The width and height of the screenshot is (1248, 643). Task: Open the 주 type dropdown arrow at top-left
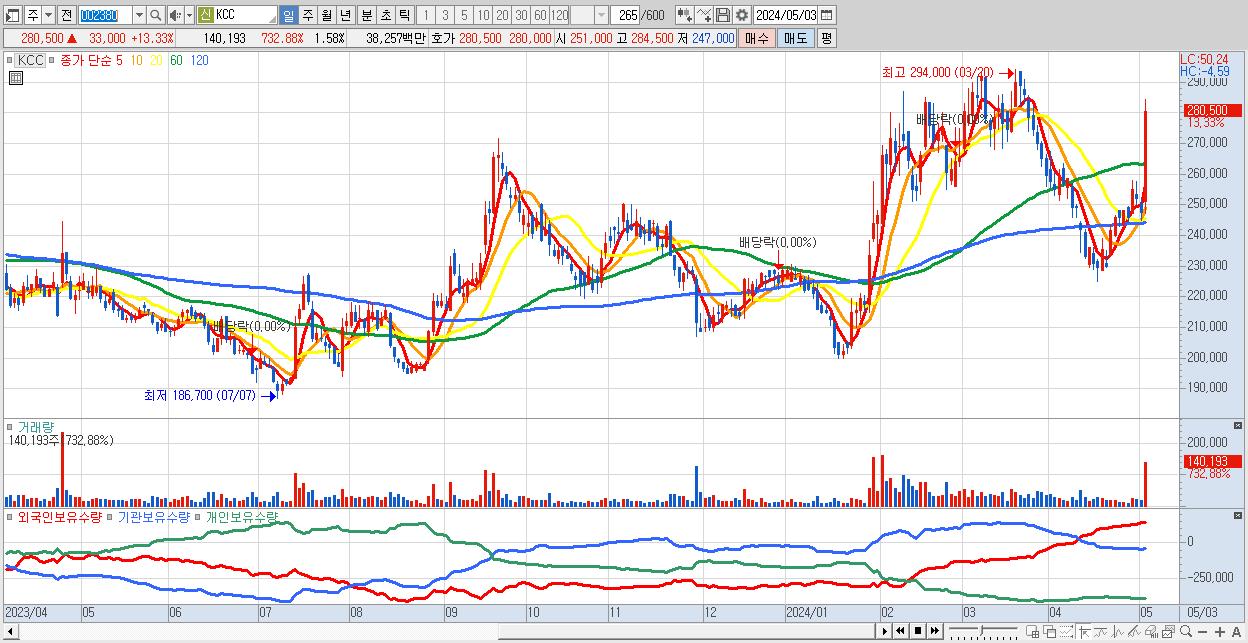pos(49,15)
